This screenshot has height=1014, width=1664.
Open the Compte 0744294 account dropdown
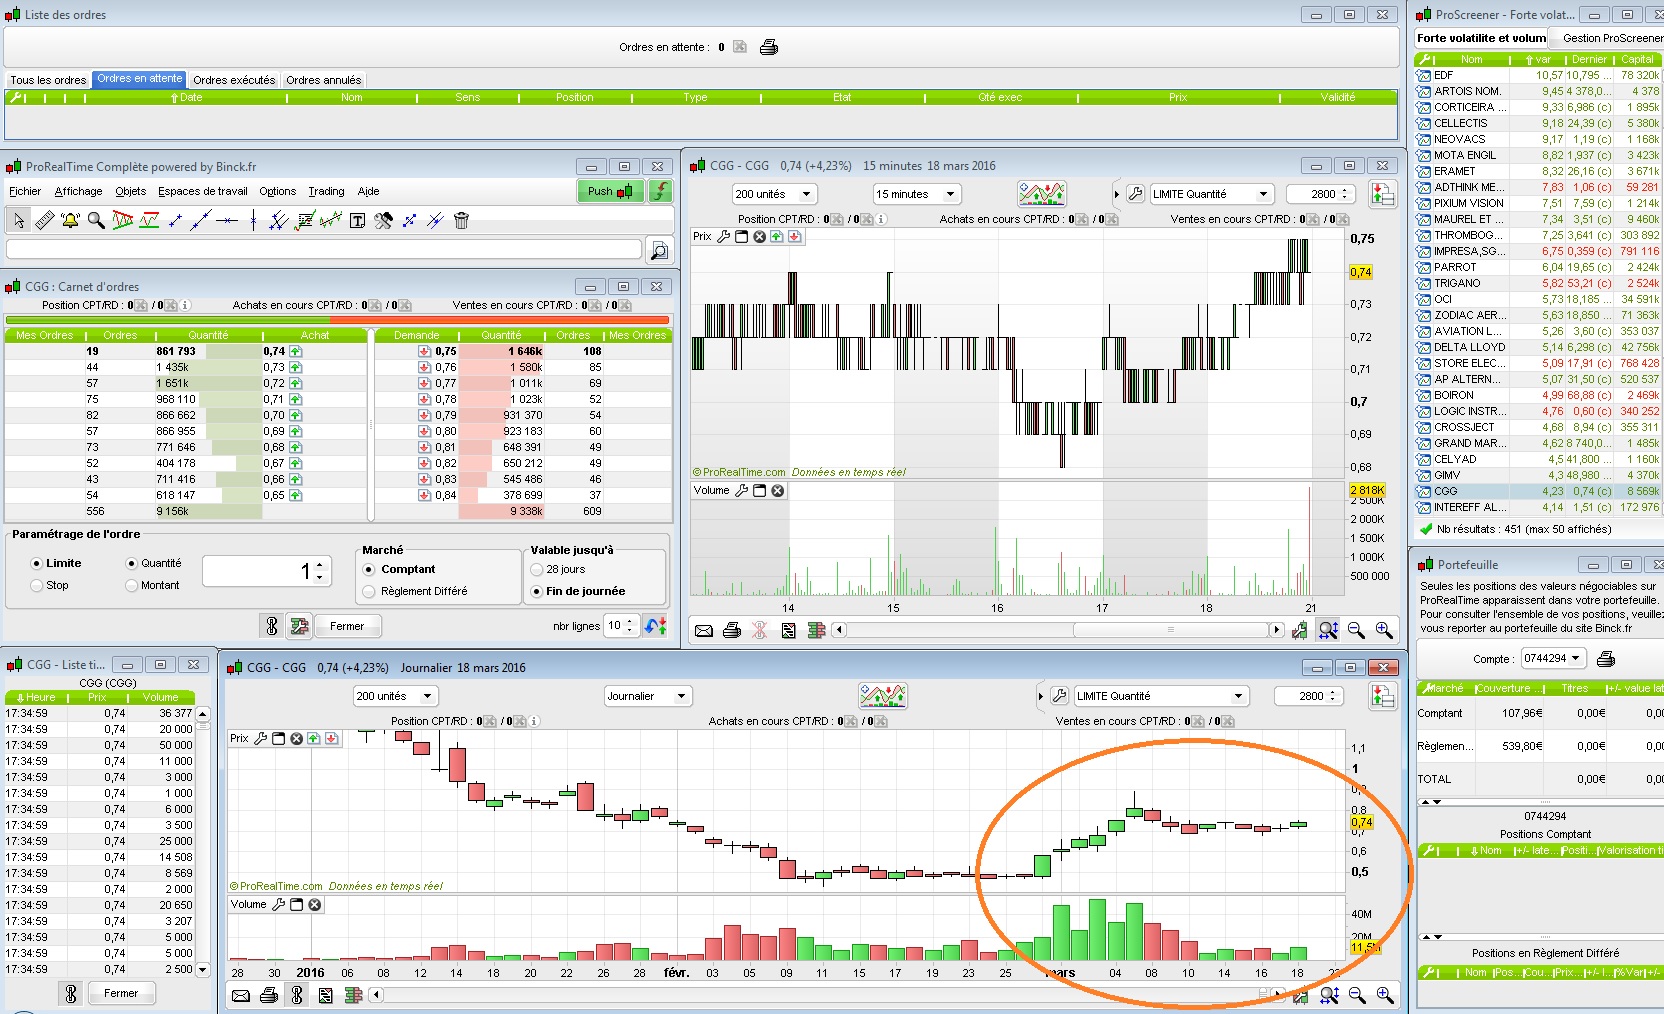(1554, 658)
